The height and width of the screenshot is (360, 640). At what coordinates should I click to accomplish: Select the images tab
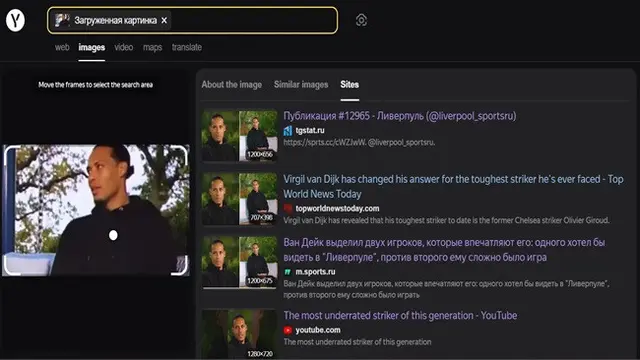pyautogui.click(x=91, y=47)
